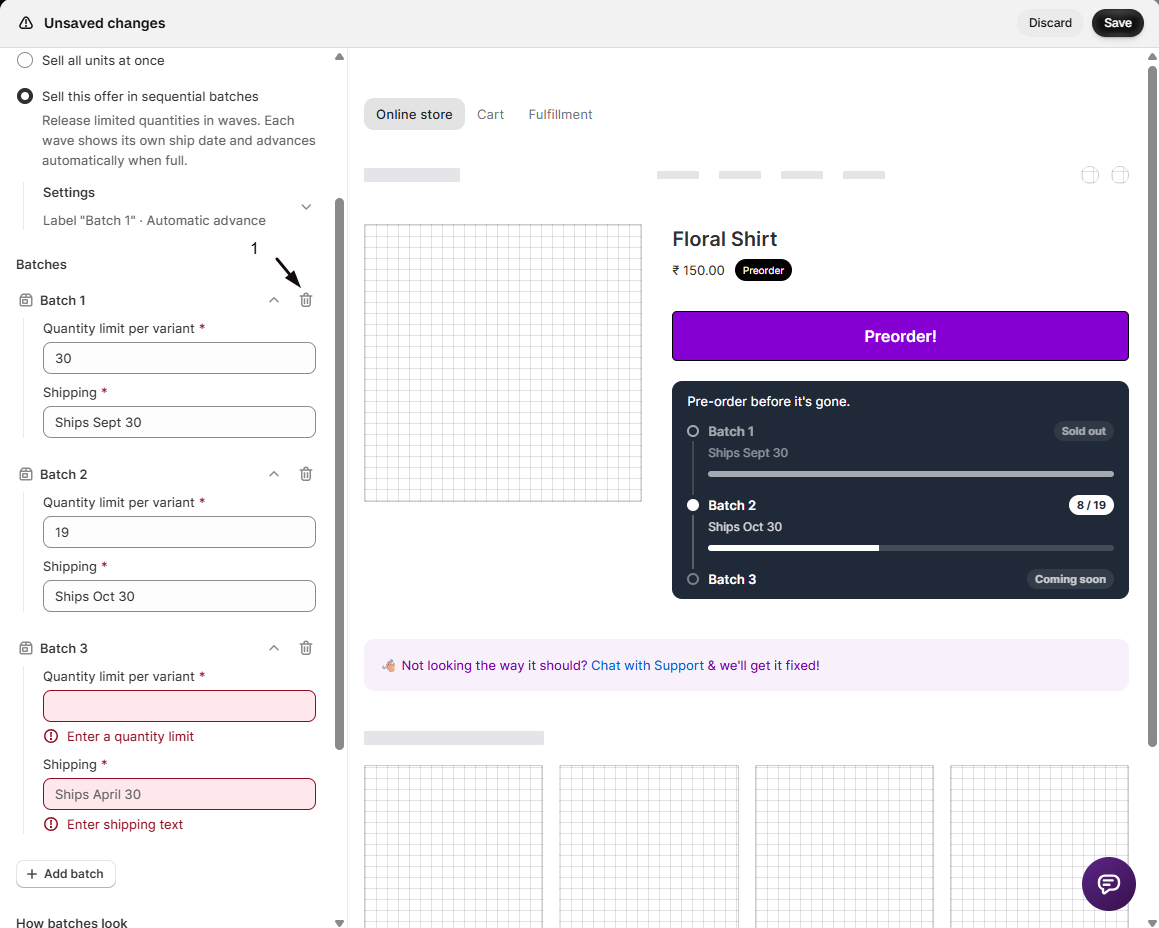
Task: Click the 8 / 19 count badge
Action: (1091, 505)
